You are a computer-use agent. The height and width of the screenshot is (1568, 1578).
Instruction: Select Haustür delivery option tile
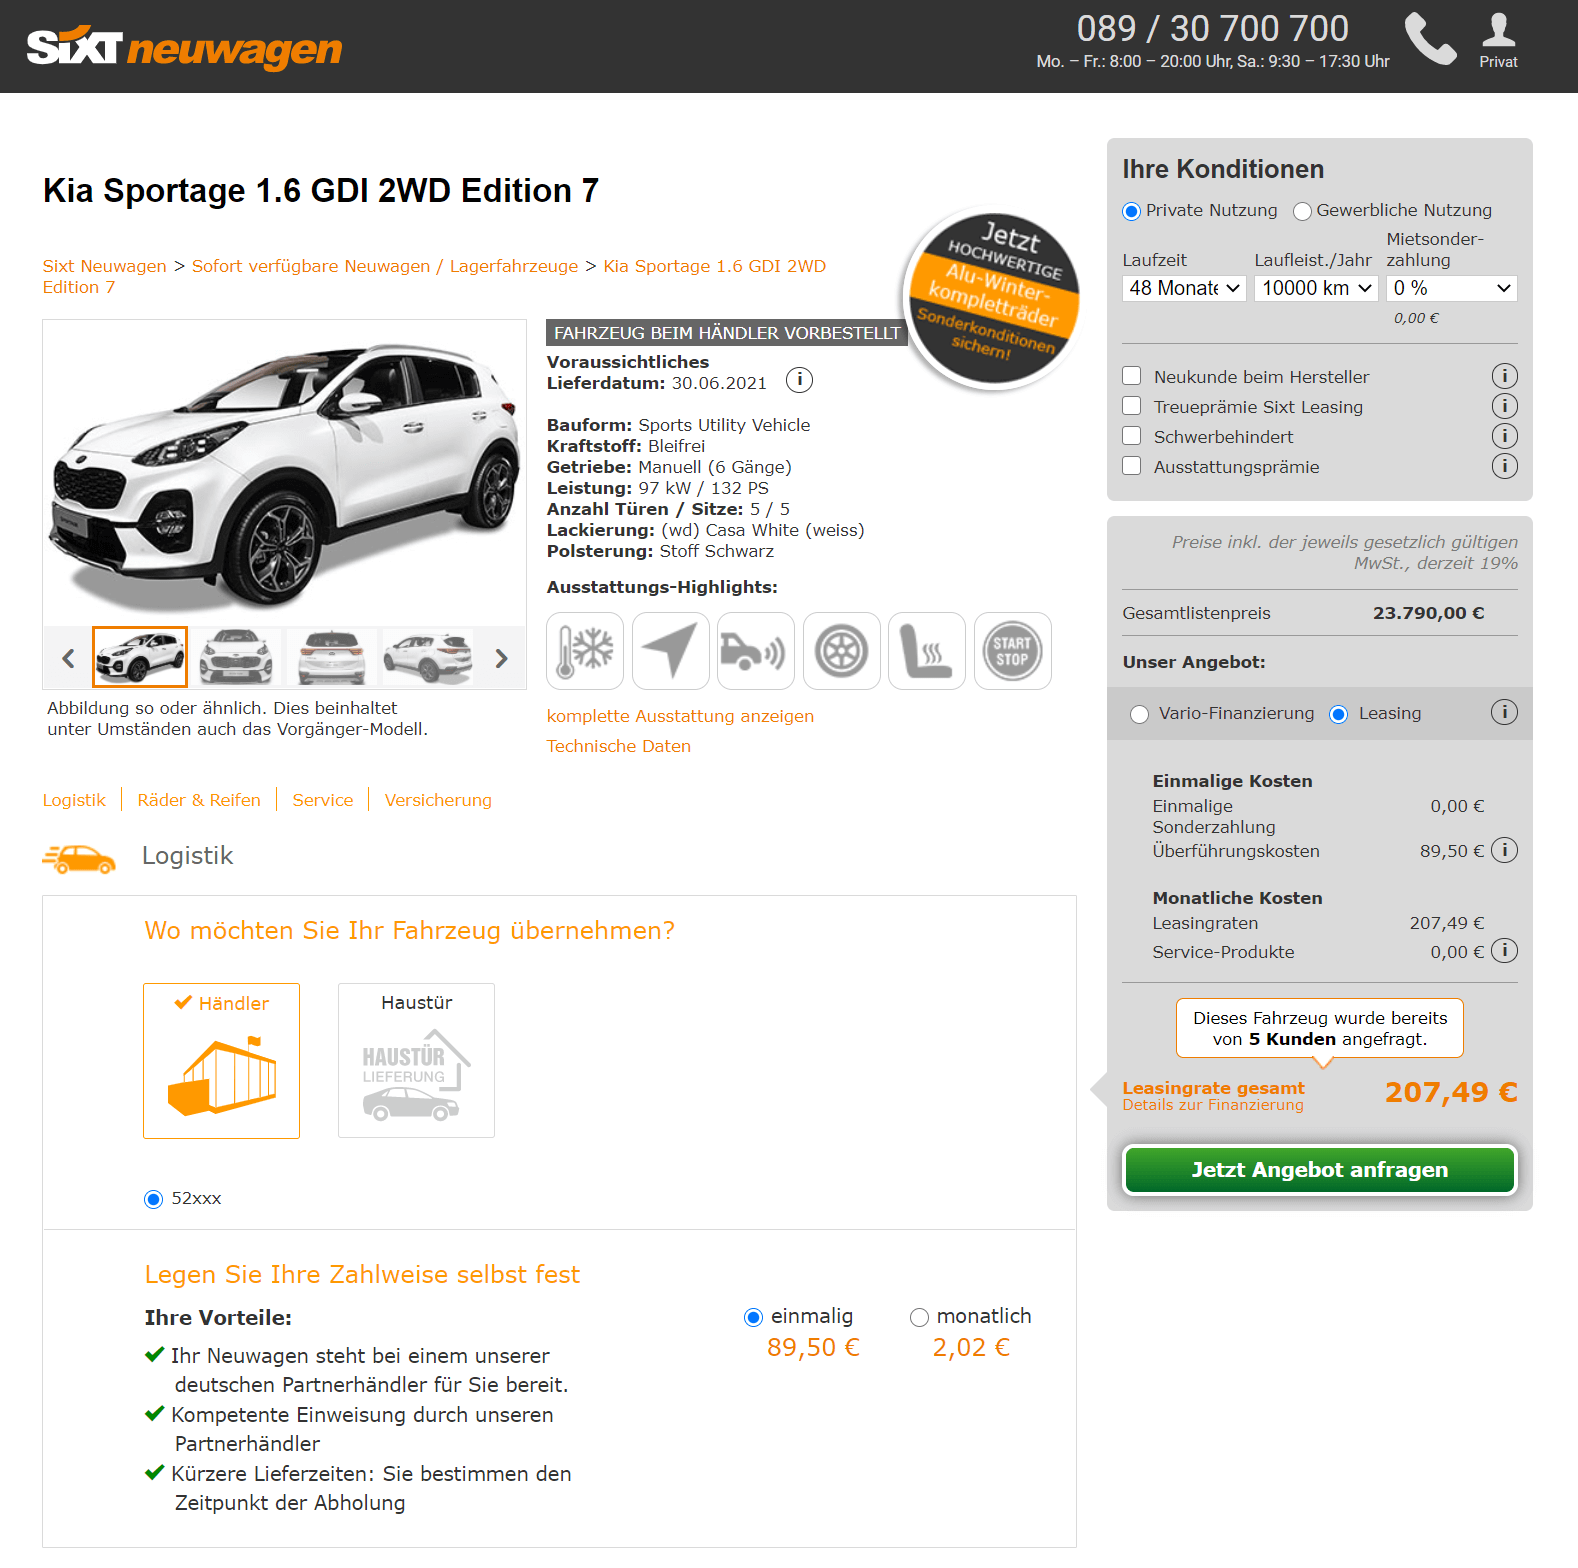pos(416,1060)
